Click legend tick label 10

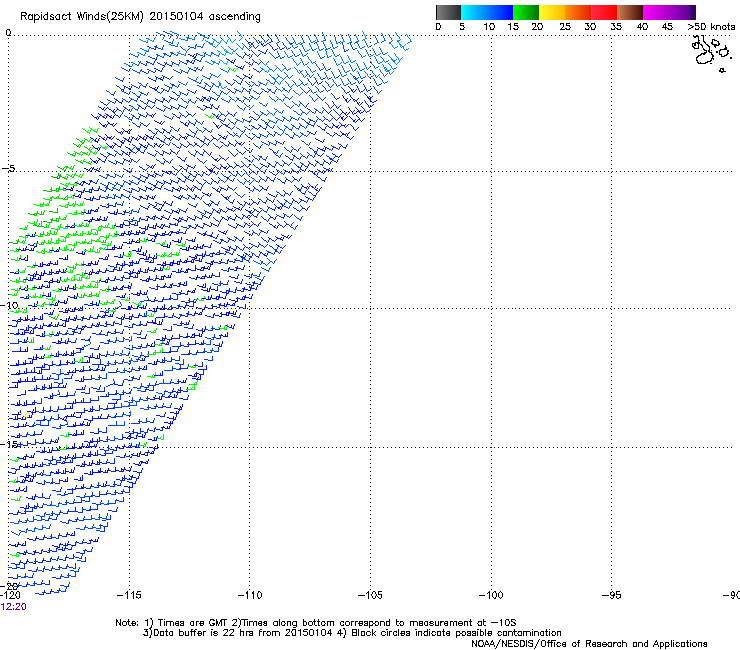(x=489, y=26)
